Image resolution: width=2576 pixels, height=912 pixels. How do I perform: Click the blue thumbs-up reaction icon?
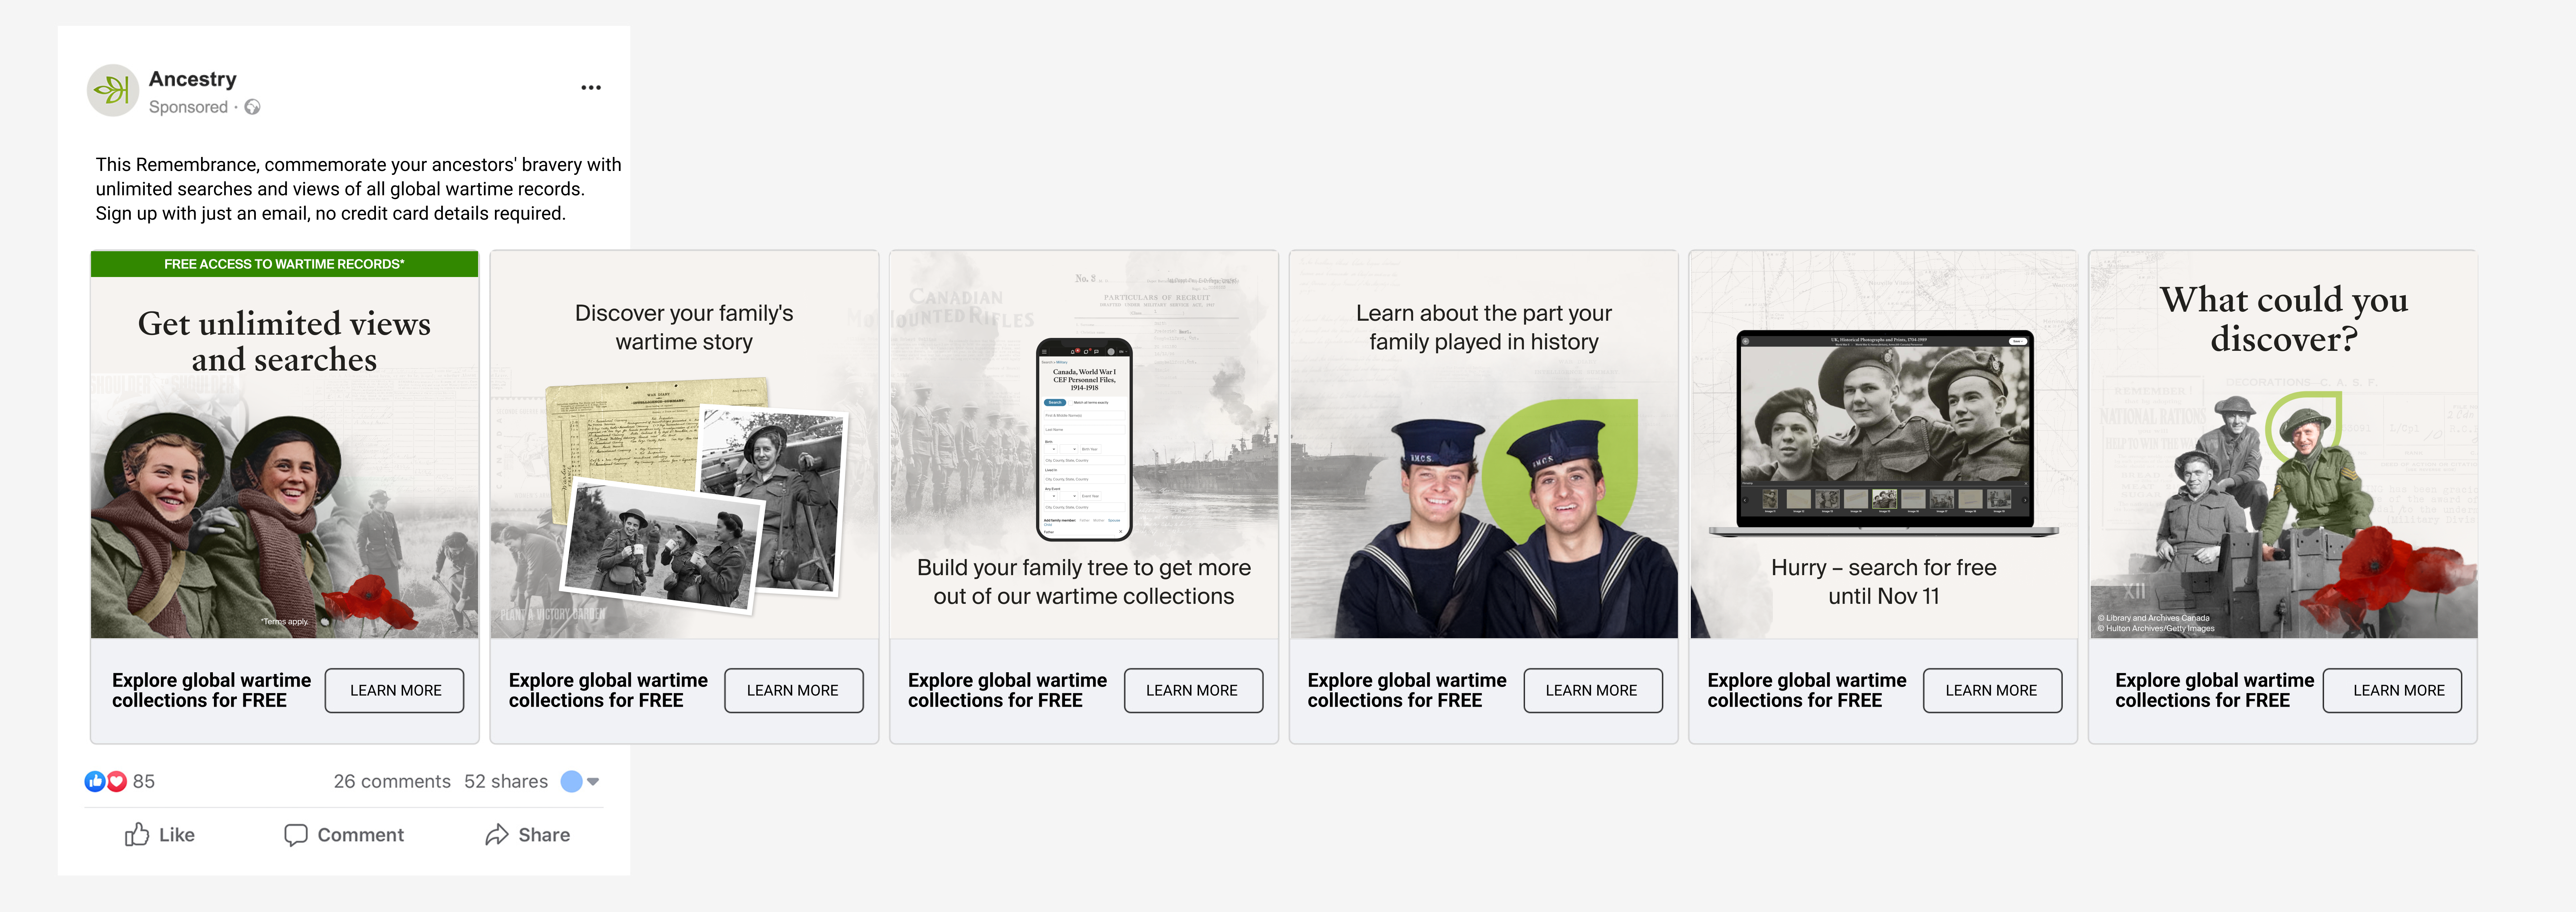click(95, 781)
